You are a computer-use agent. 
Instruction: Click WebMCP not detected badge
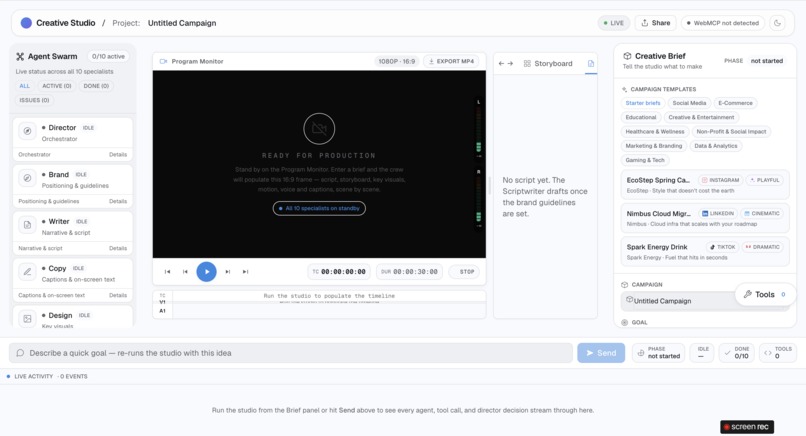[723, 23]
